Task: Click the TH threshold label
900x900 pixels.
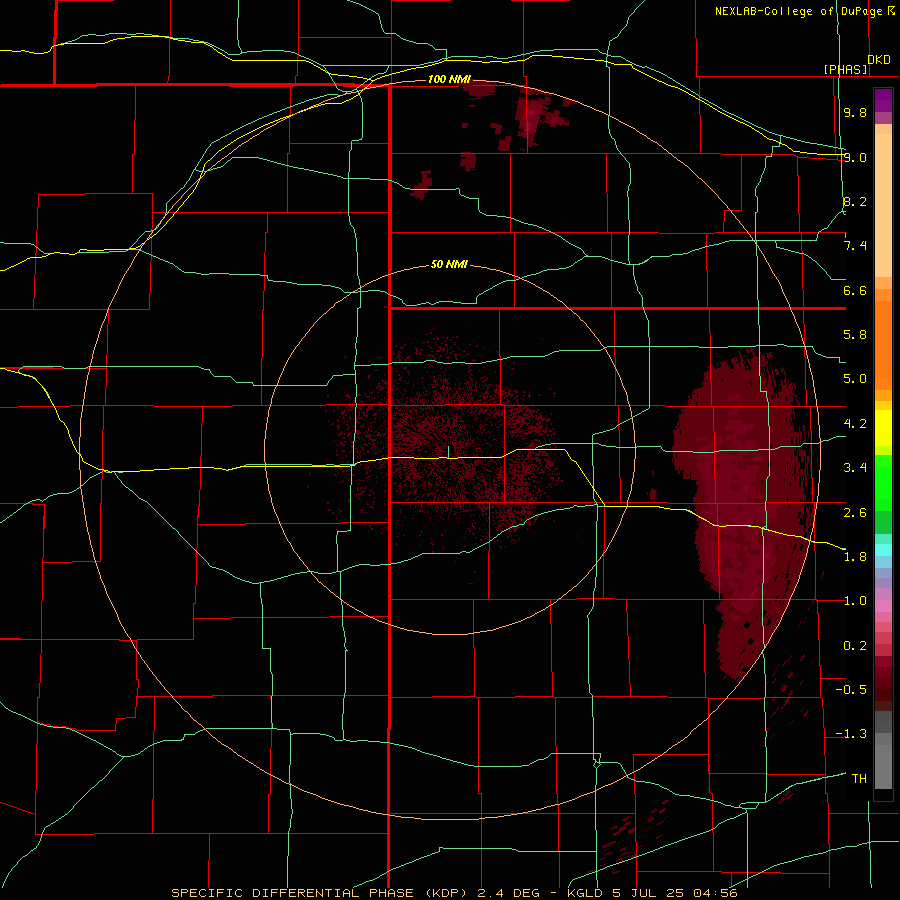Action: (x=859, y=778)
